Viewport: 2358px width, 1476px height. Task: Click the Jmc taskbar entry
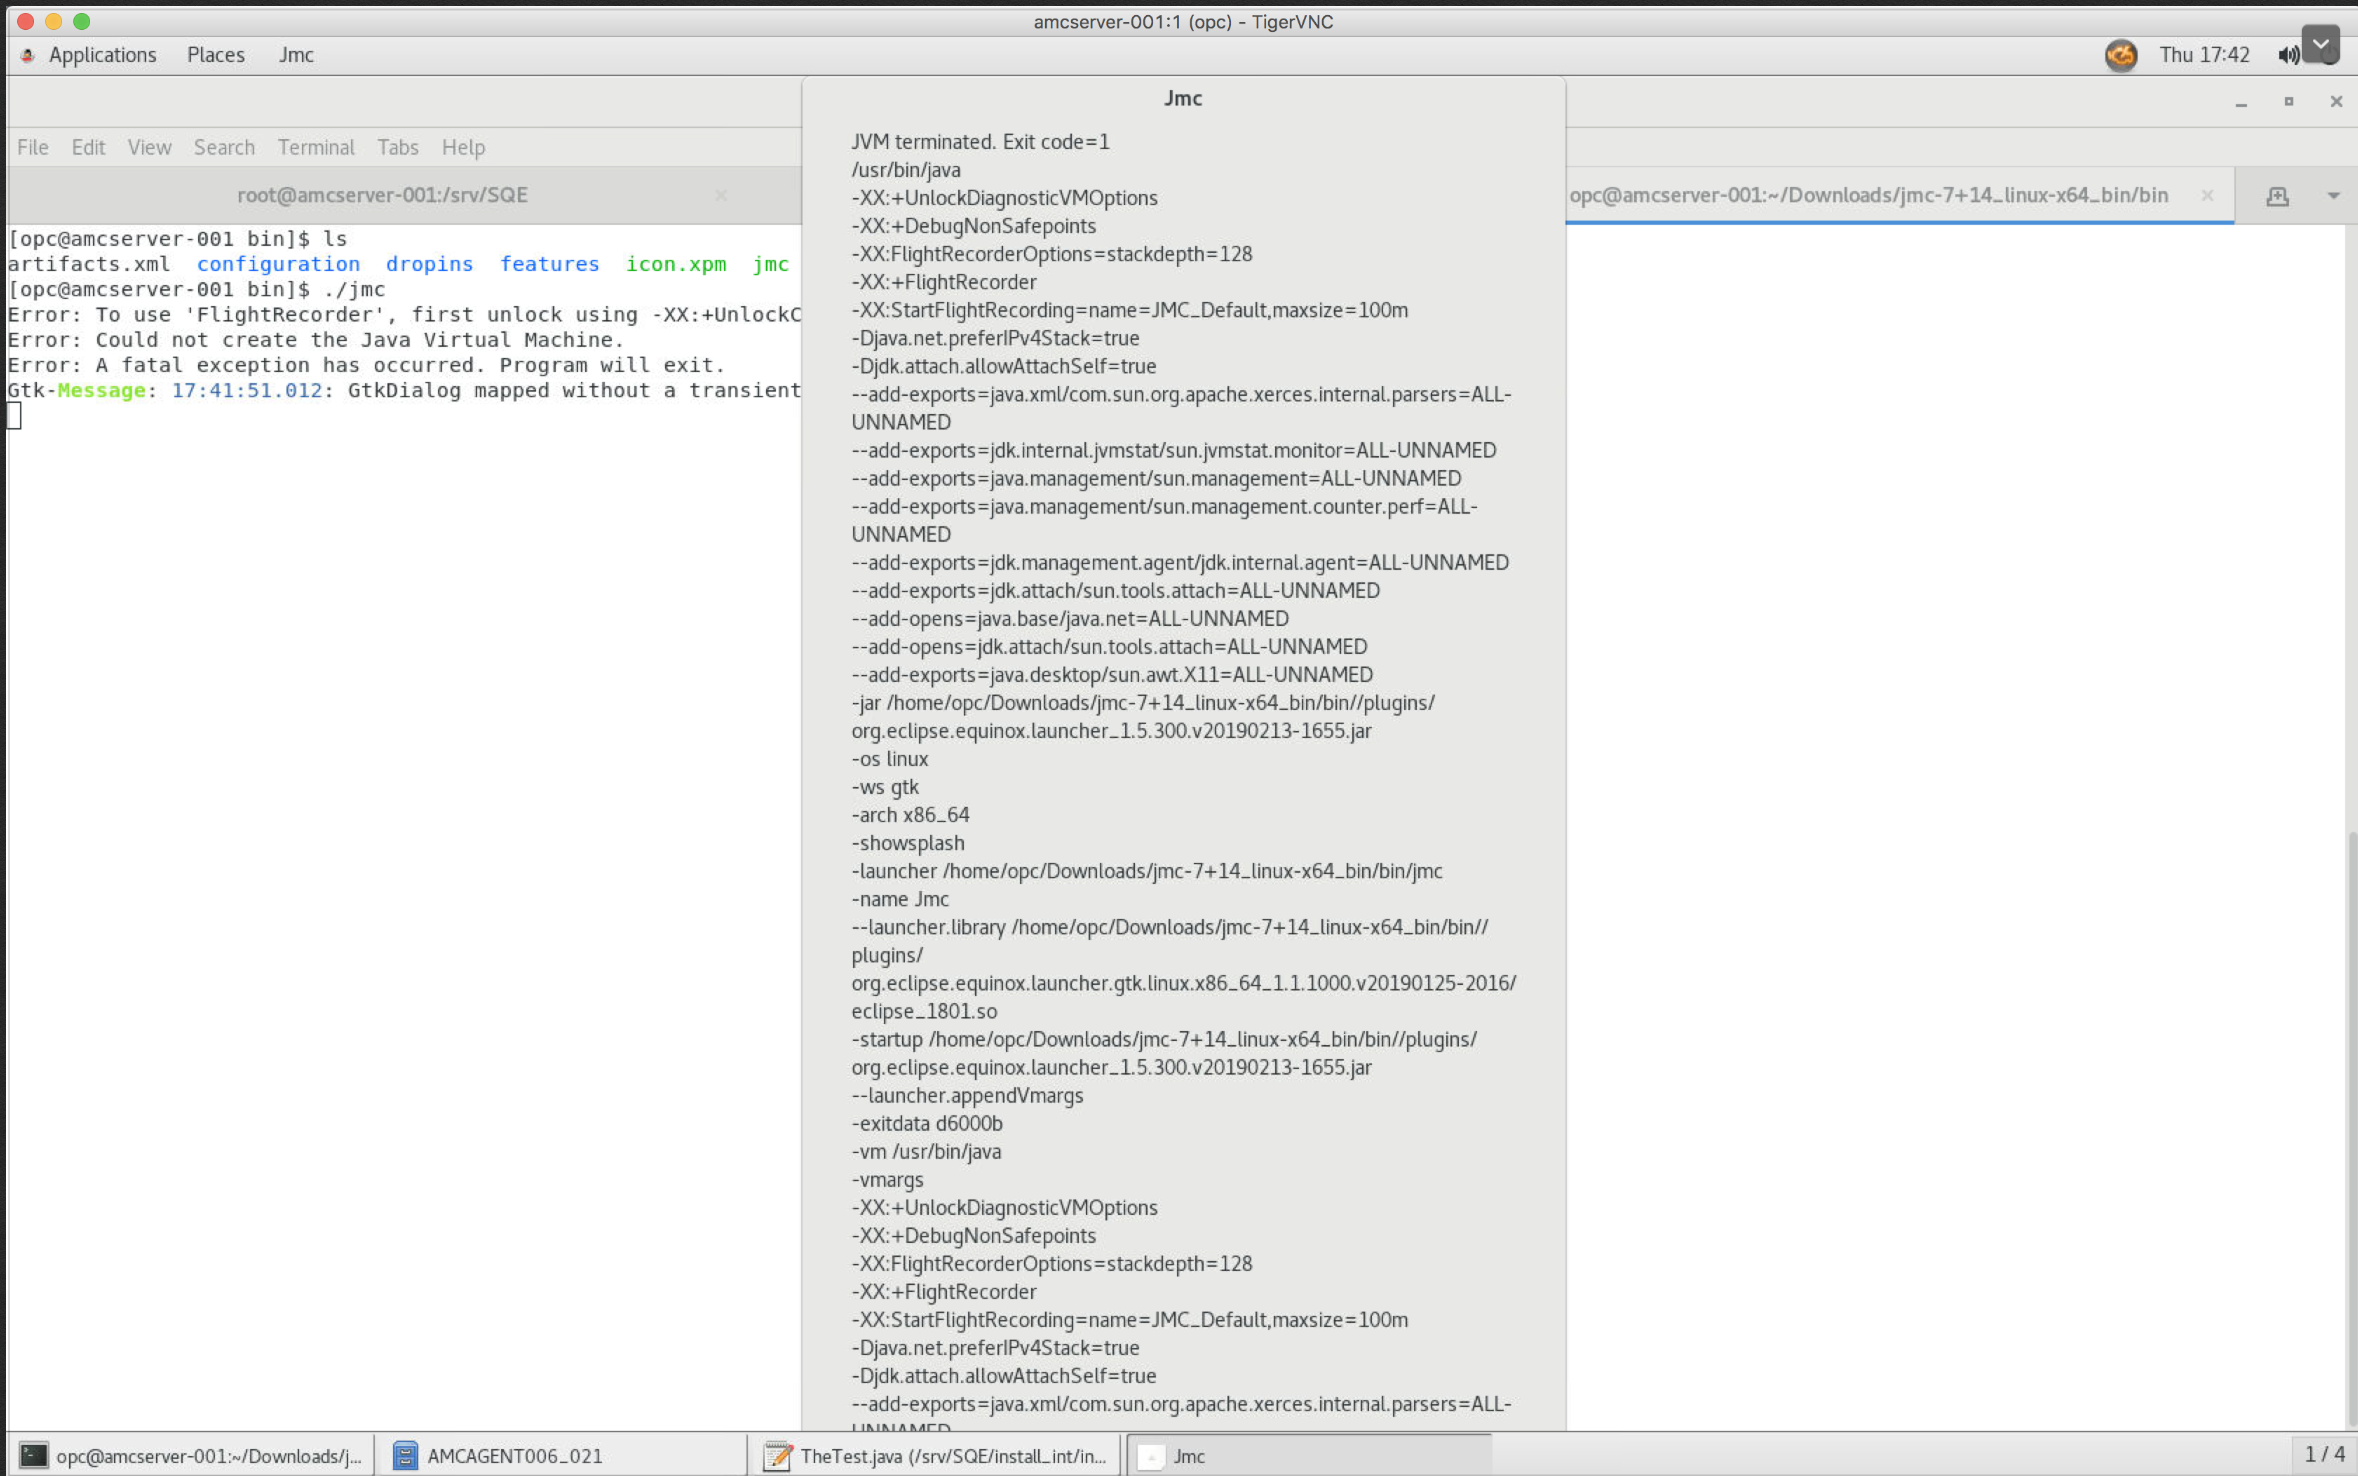[1188, 1455]
